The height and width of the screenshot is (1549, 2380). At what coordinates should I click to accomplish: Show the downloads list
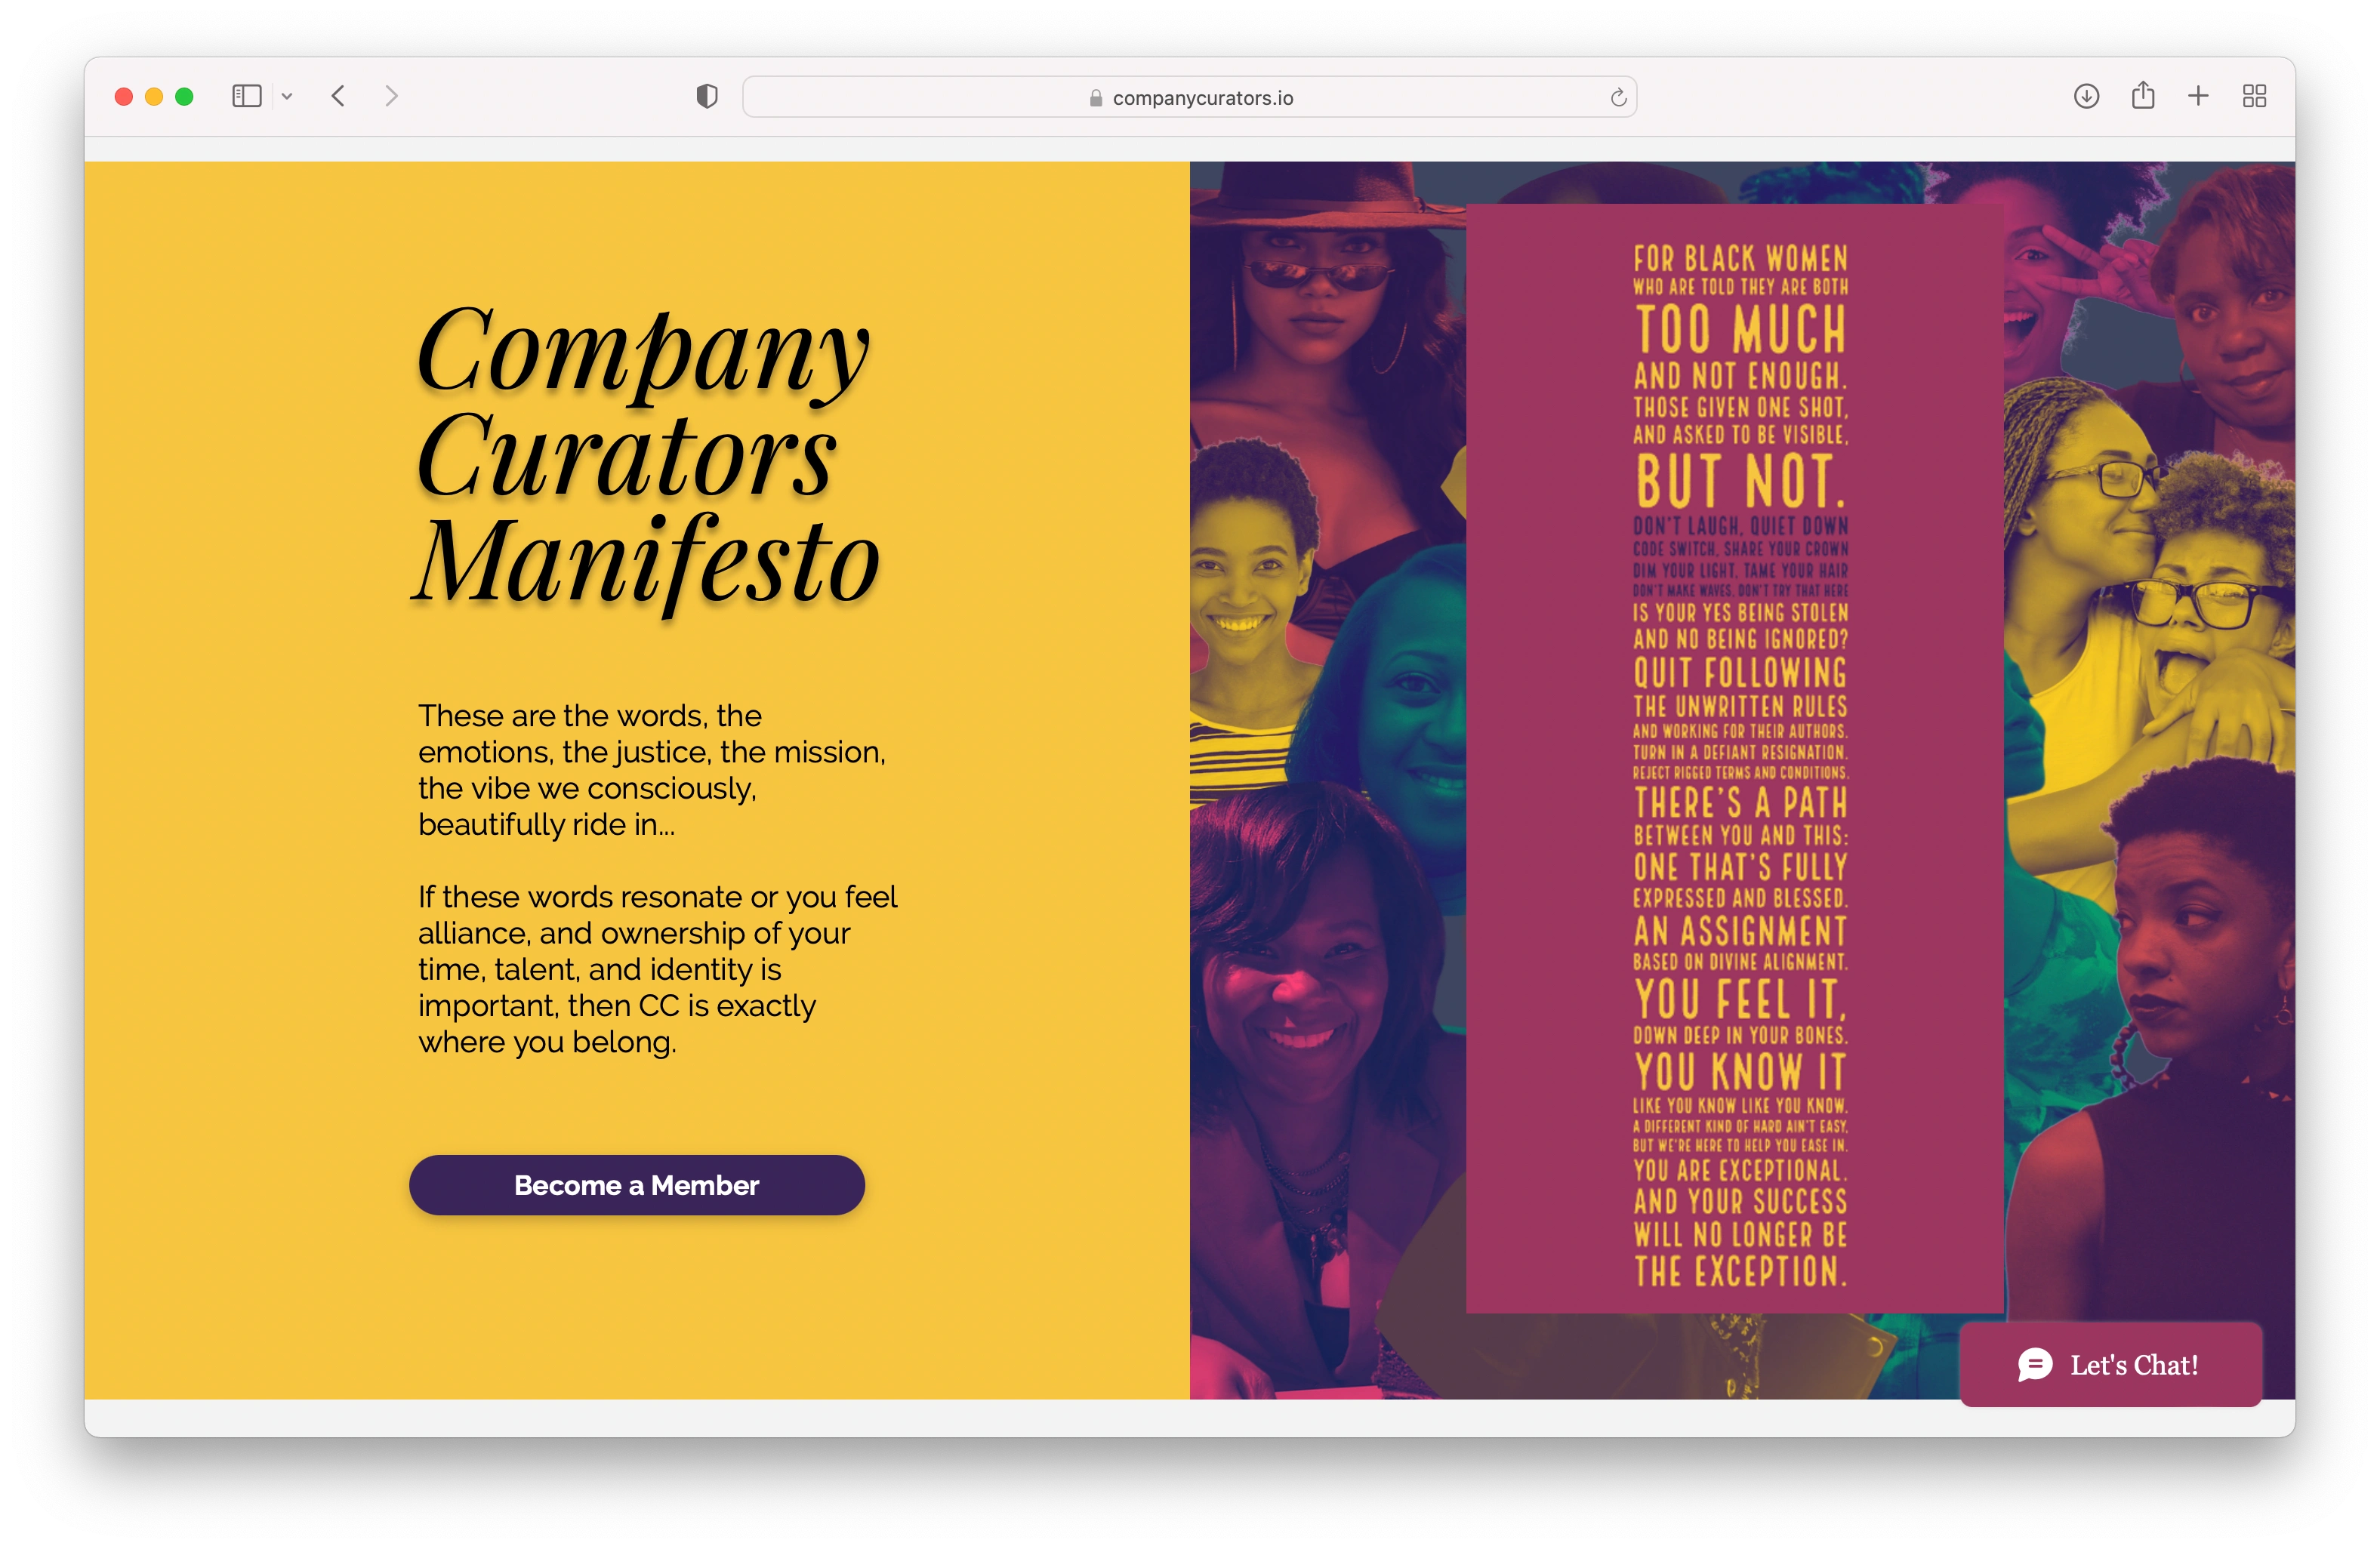(2086, 96)
